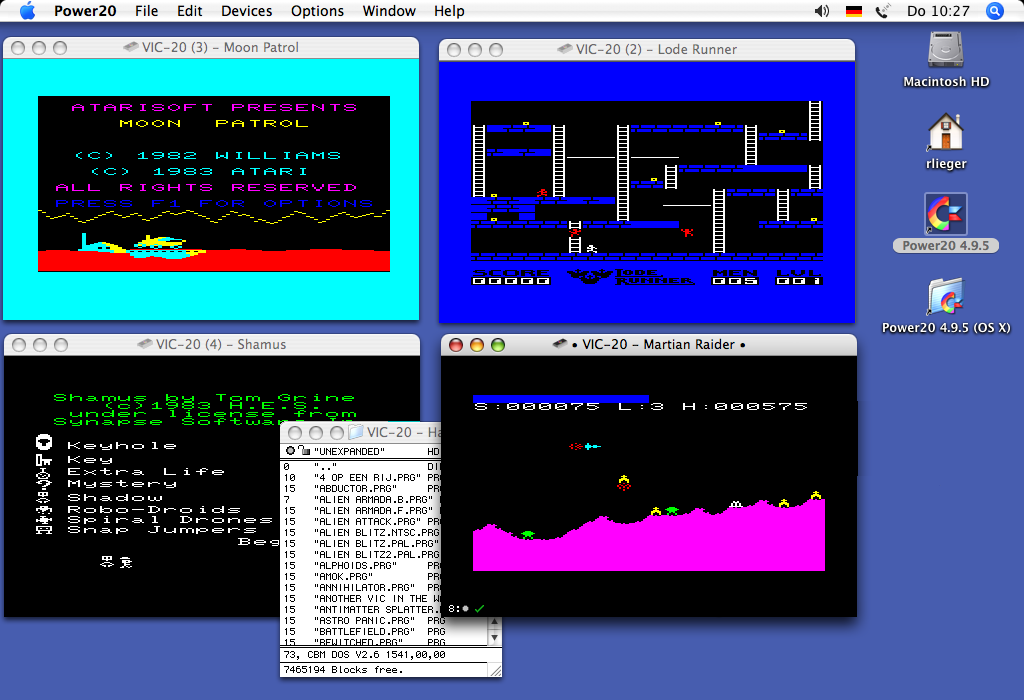Select "ASTRO PANIC.PRG" entry

pos(384,621)
